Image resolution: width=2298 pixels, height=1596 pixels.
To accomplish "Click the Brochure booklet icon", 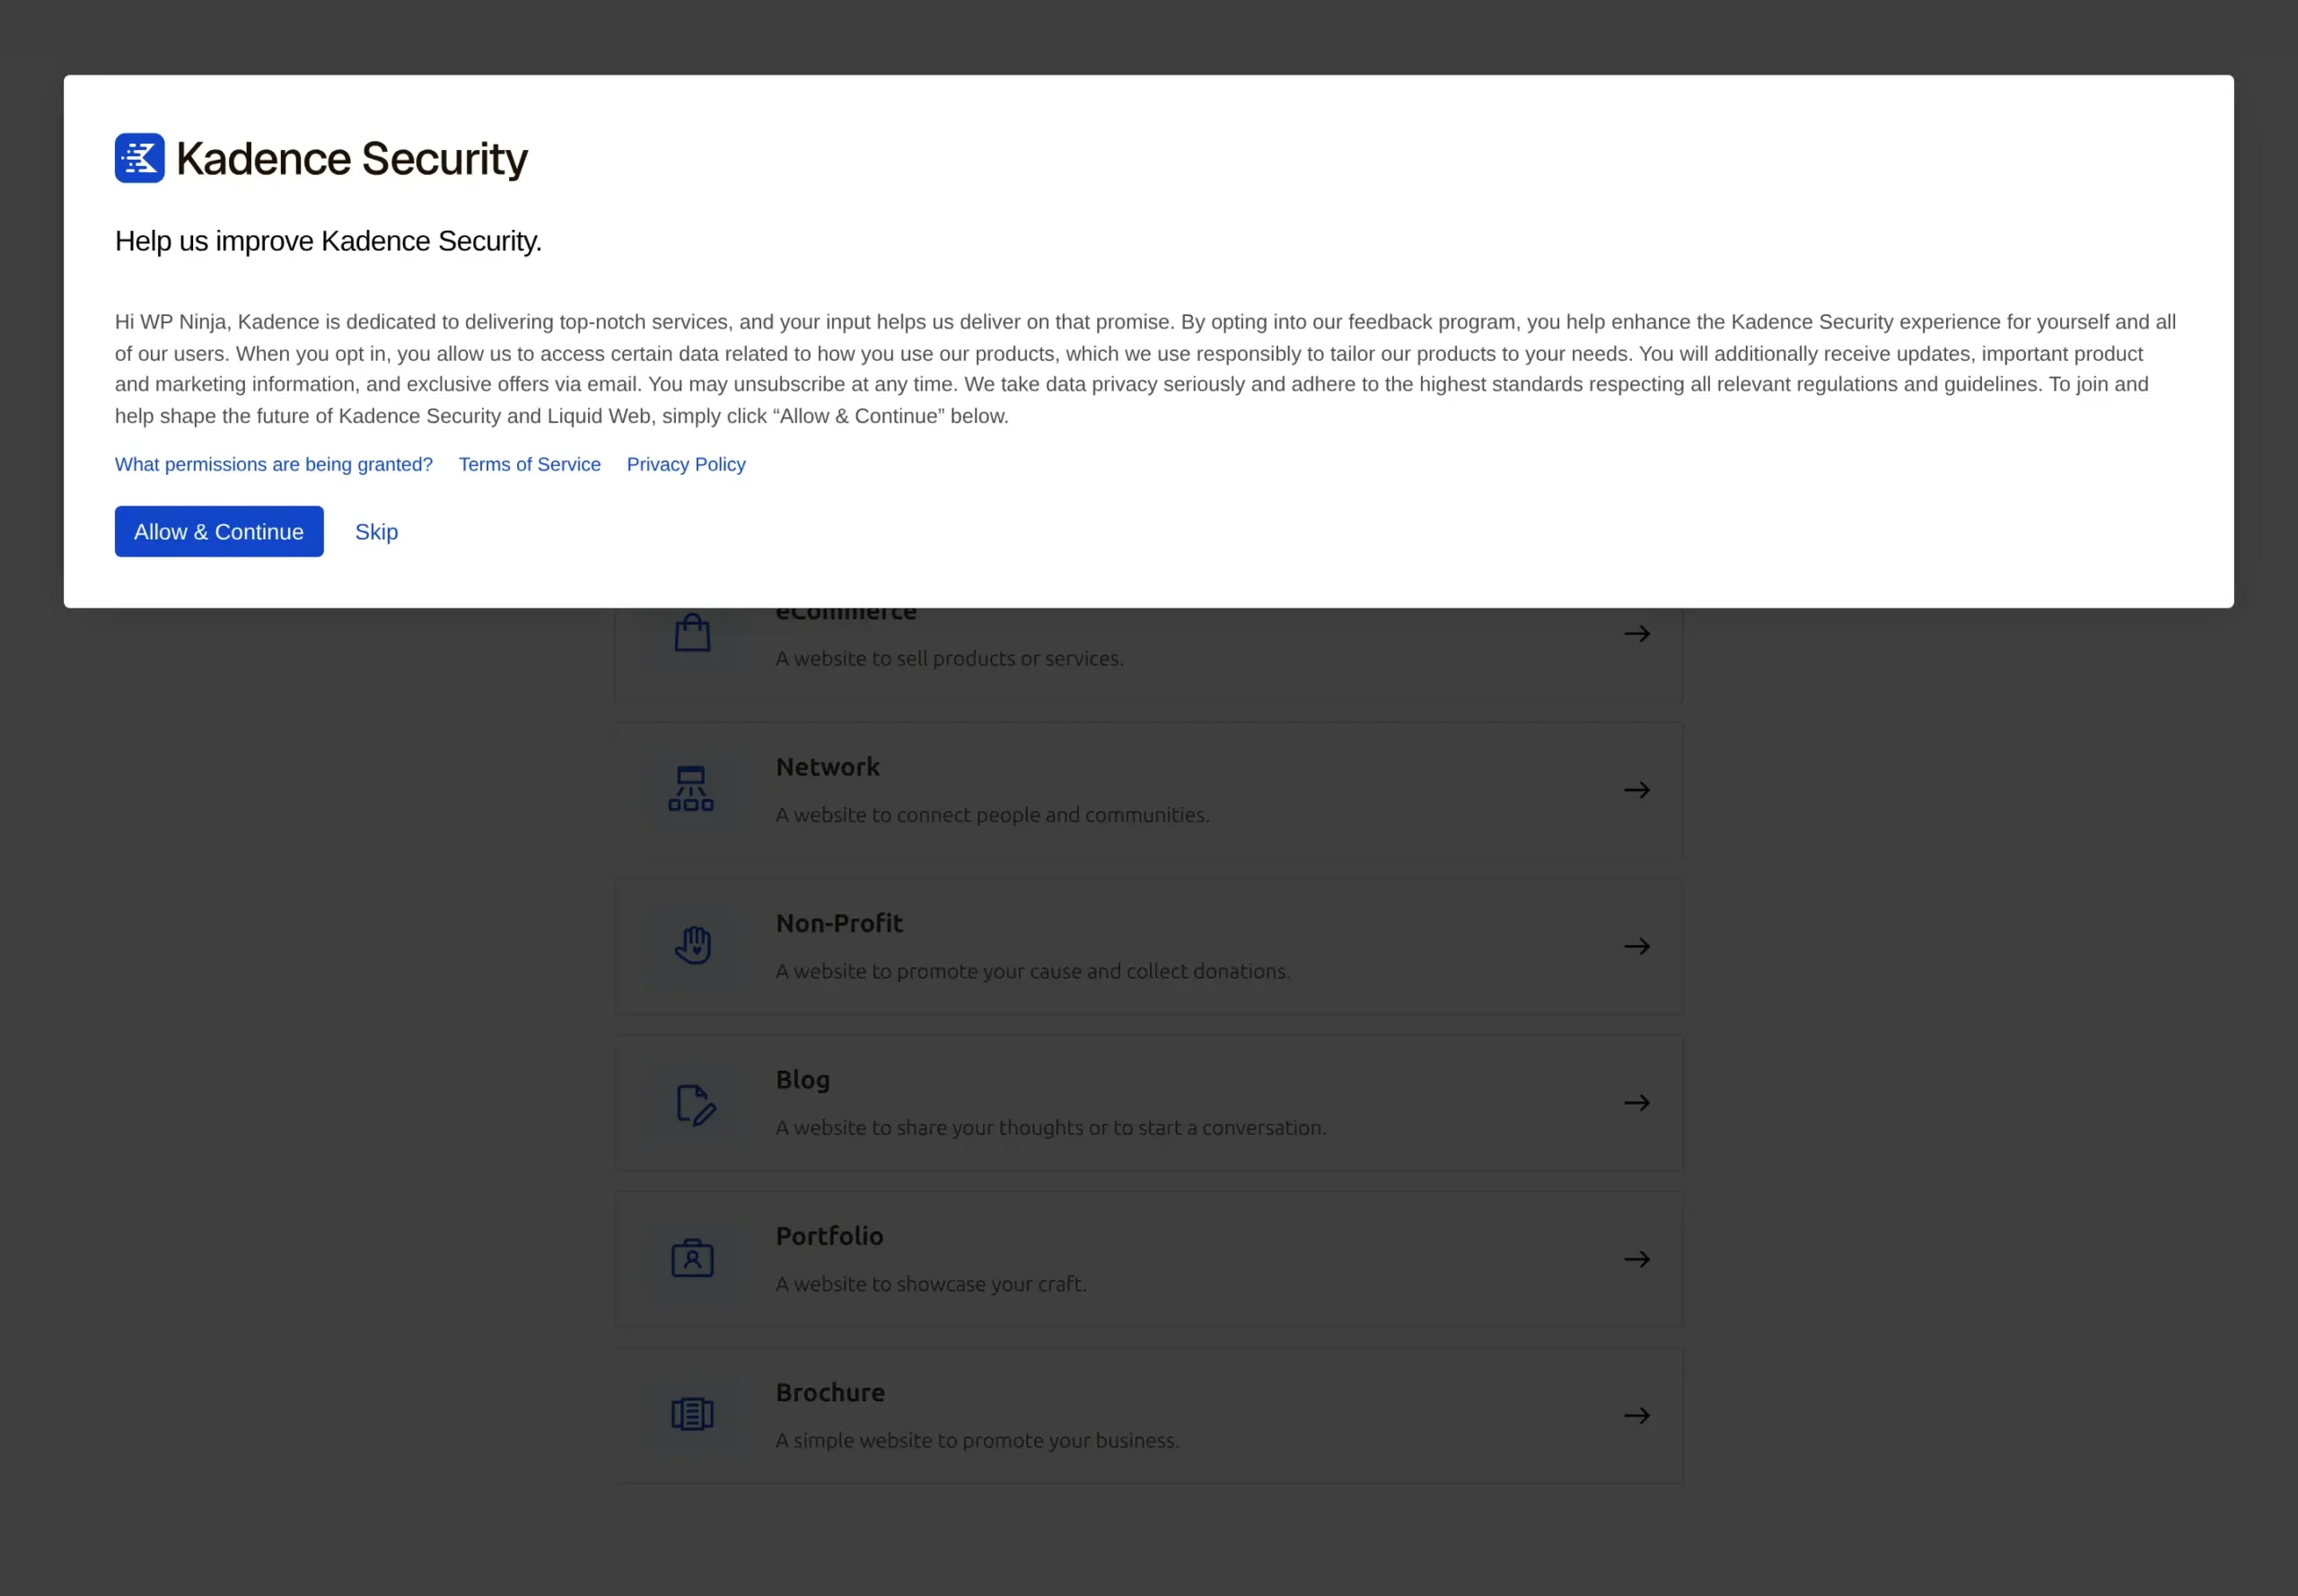I will click(692, 1414).
